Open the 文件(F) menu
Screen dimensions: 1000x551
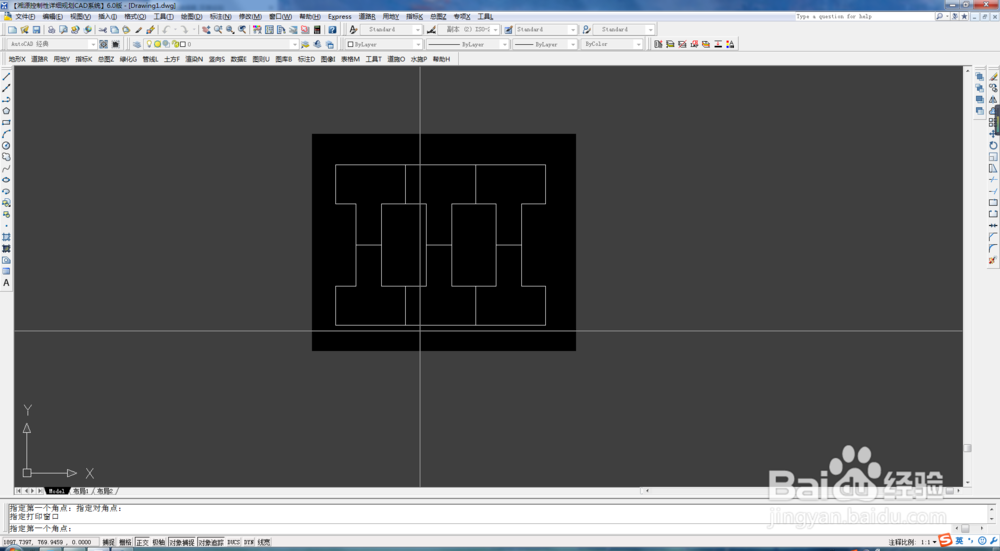(x=25, y=17)
